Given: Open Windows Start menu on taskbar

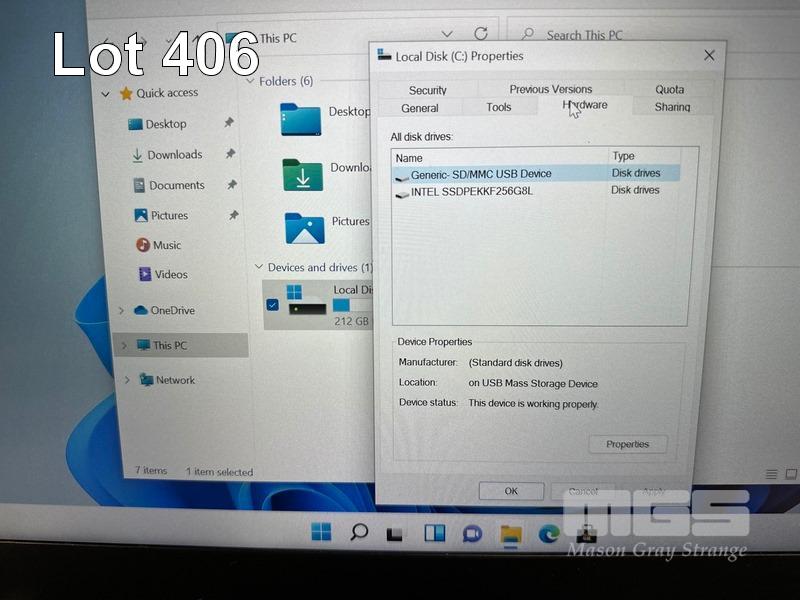Looking at the screenshot, I should click(321, 532).
